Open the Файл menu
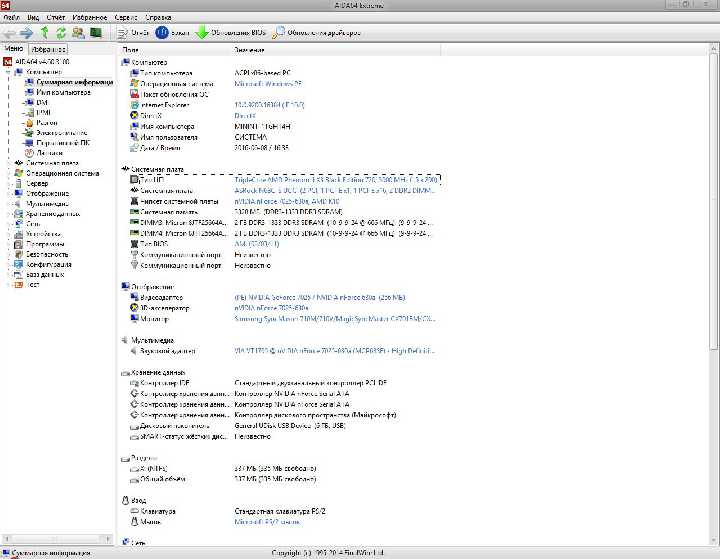This screenshot has height=559, width=720. (11, 17)
